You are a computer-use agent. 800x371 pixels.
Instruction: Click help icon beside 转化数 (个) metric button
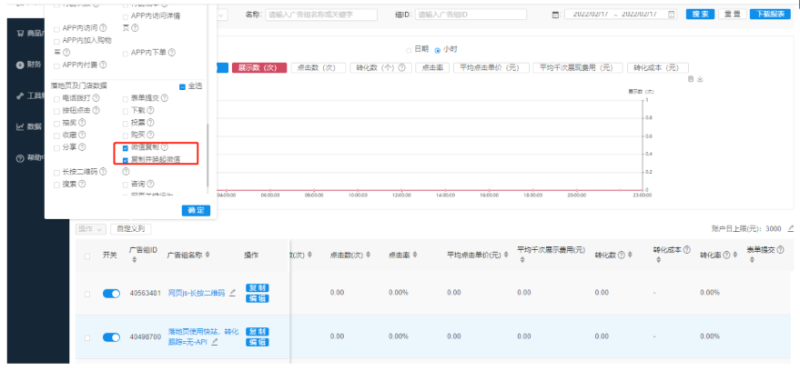click(x=403, y=68)
